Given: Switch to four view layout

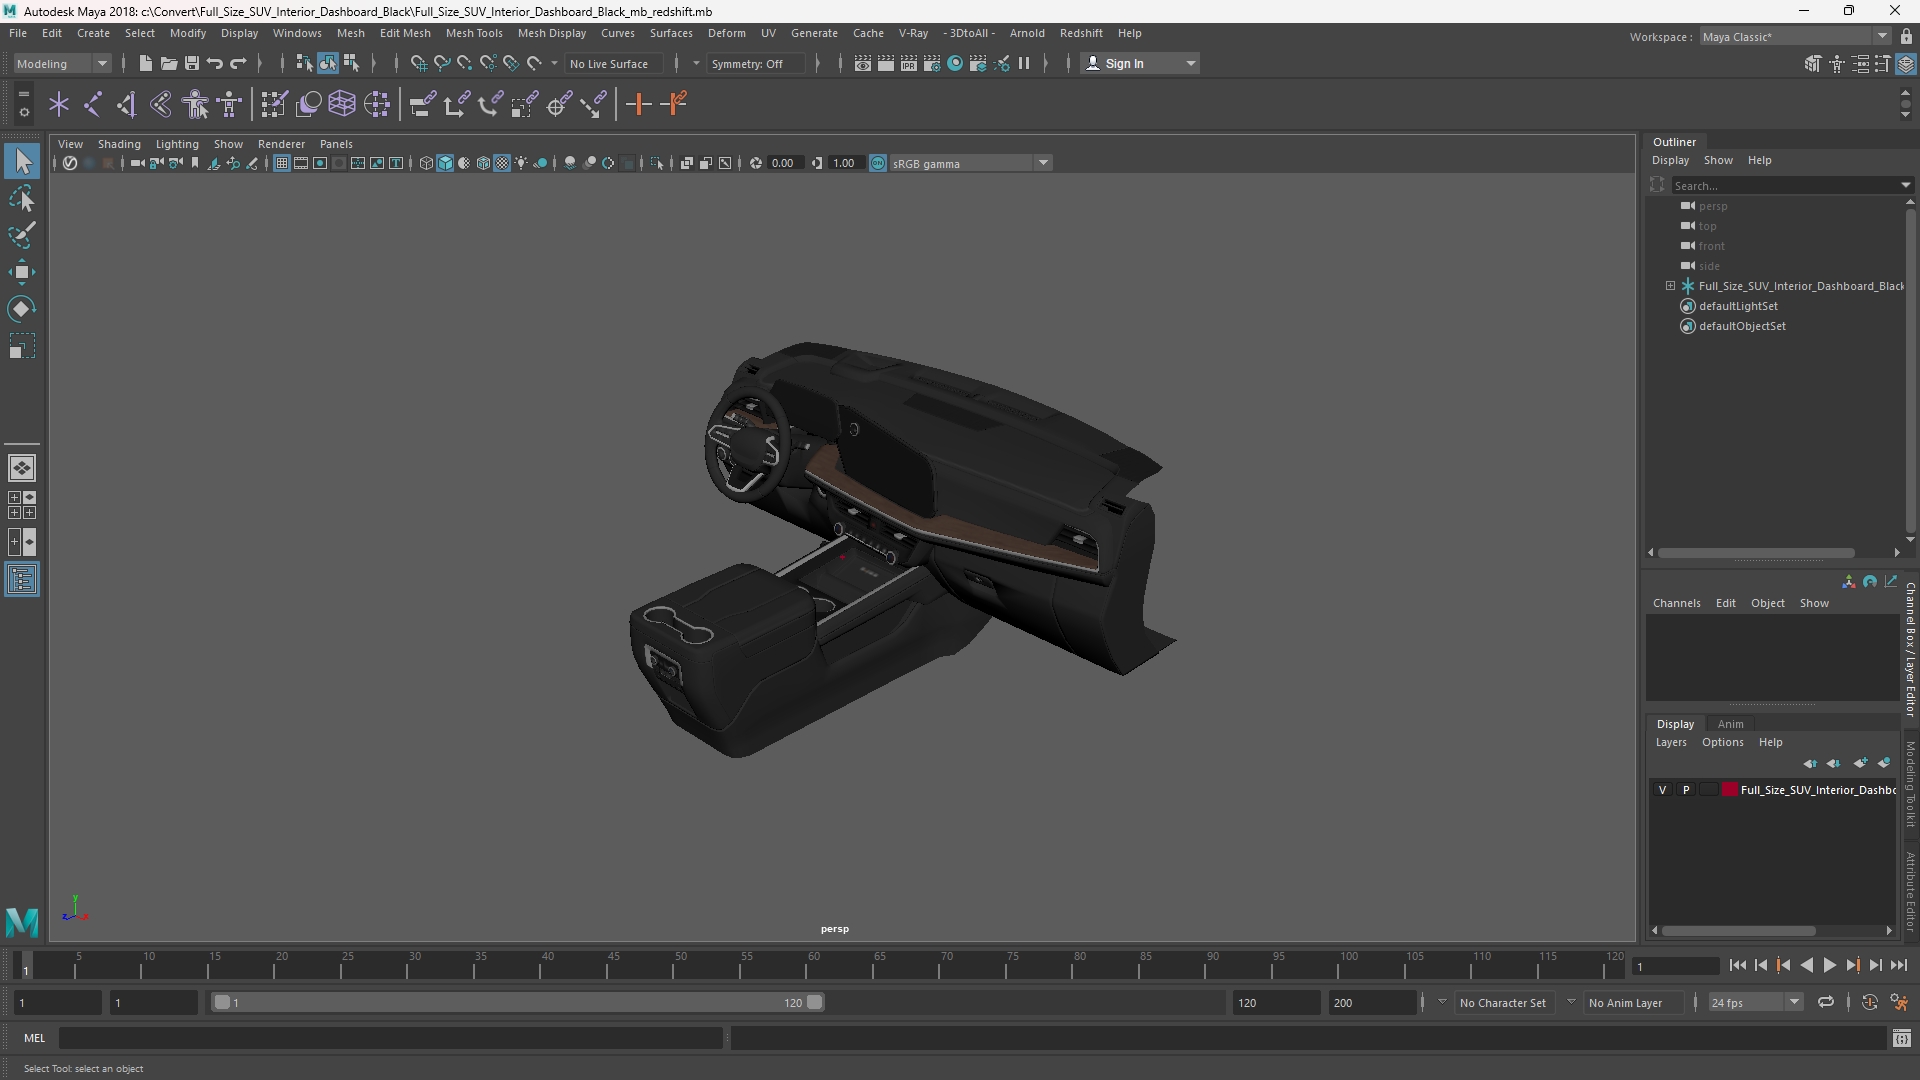Looking at the screenshot, I should [x=22, y=505].
